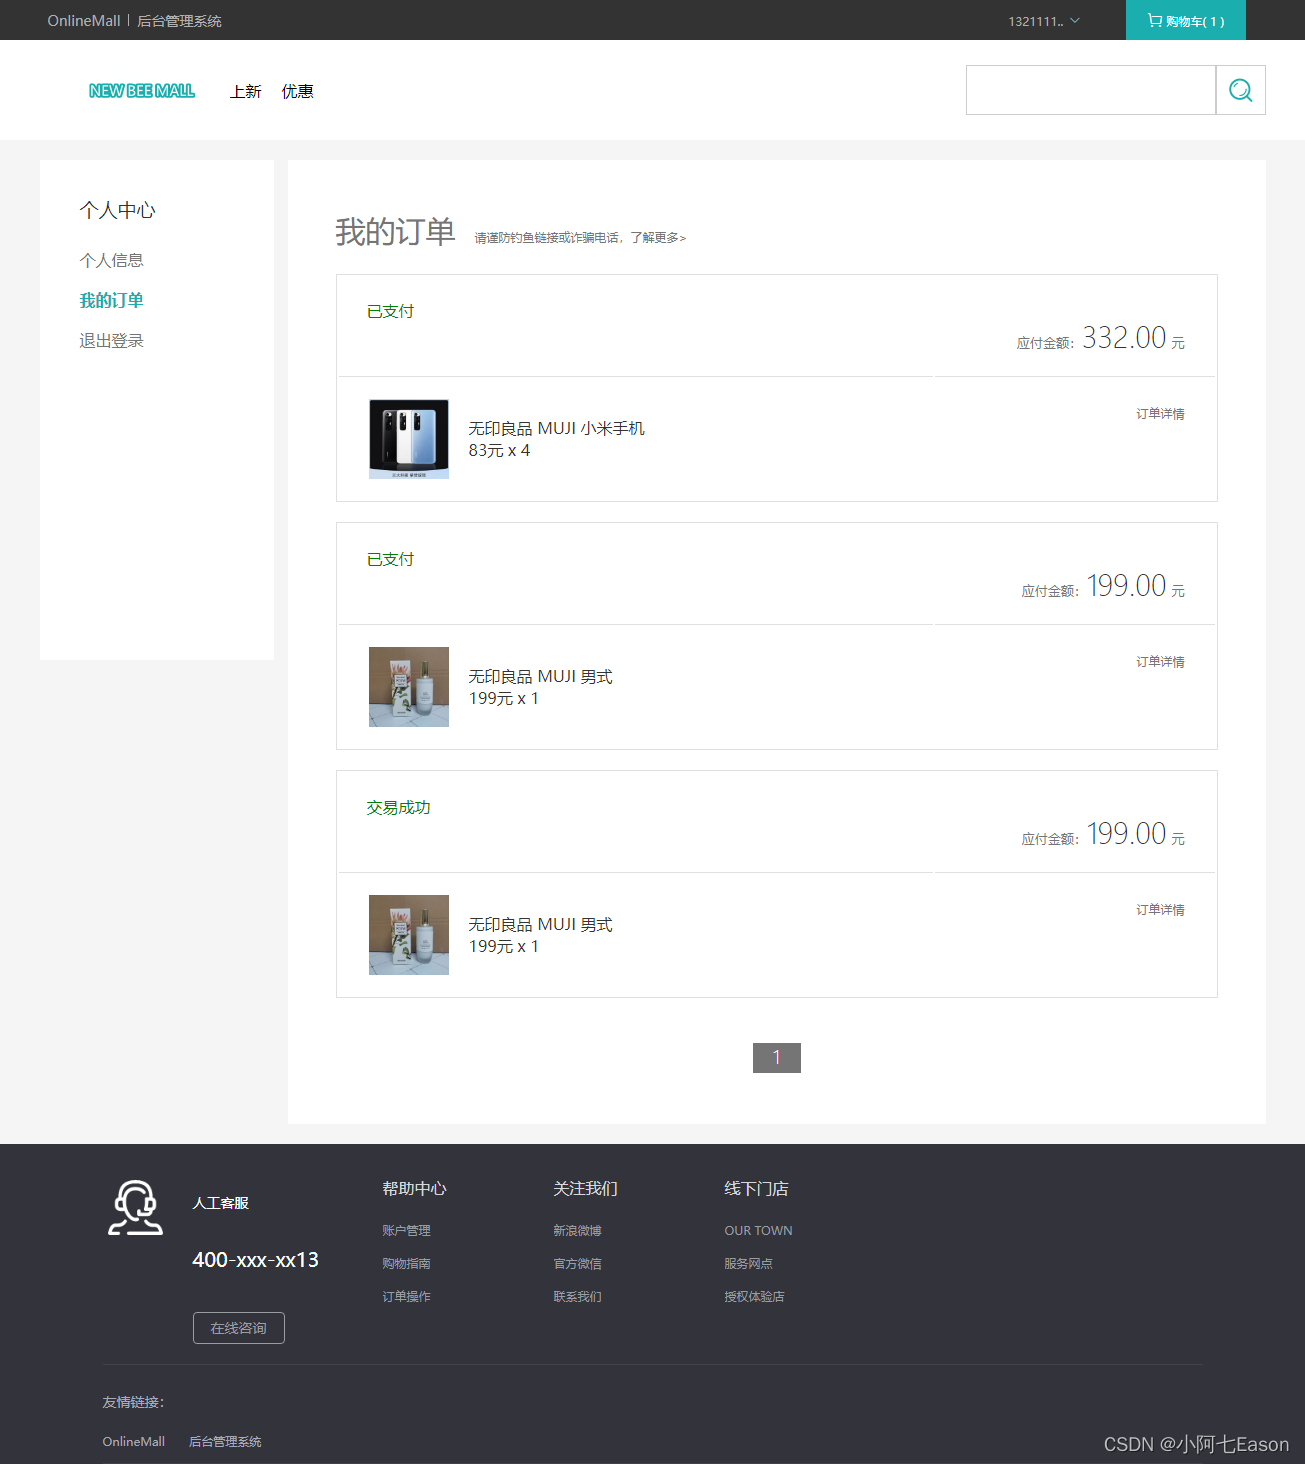Click the NEW BEE MALL logo
1305x1464 pixels.
pos(142,91)
